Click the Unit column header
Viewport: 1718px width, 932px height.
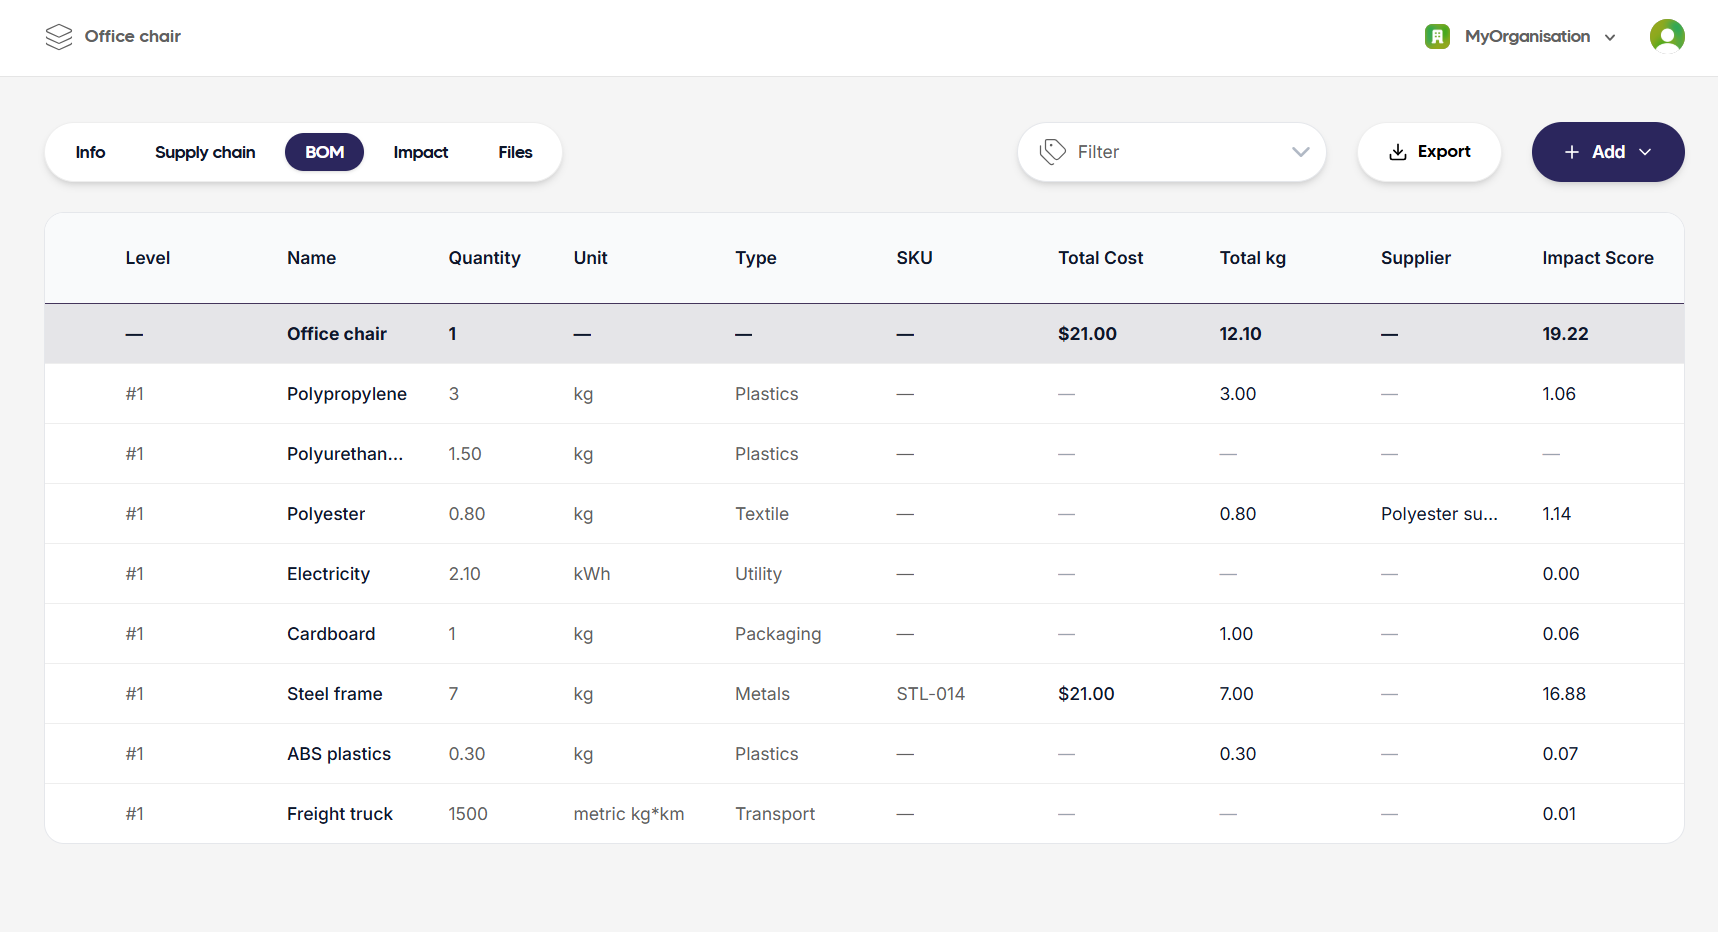[590, 258]
